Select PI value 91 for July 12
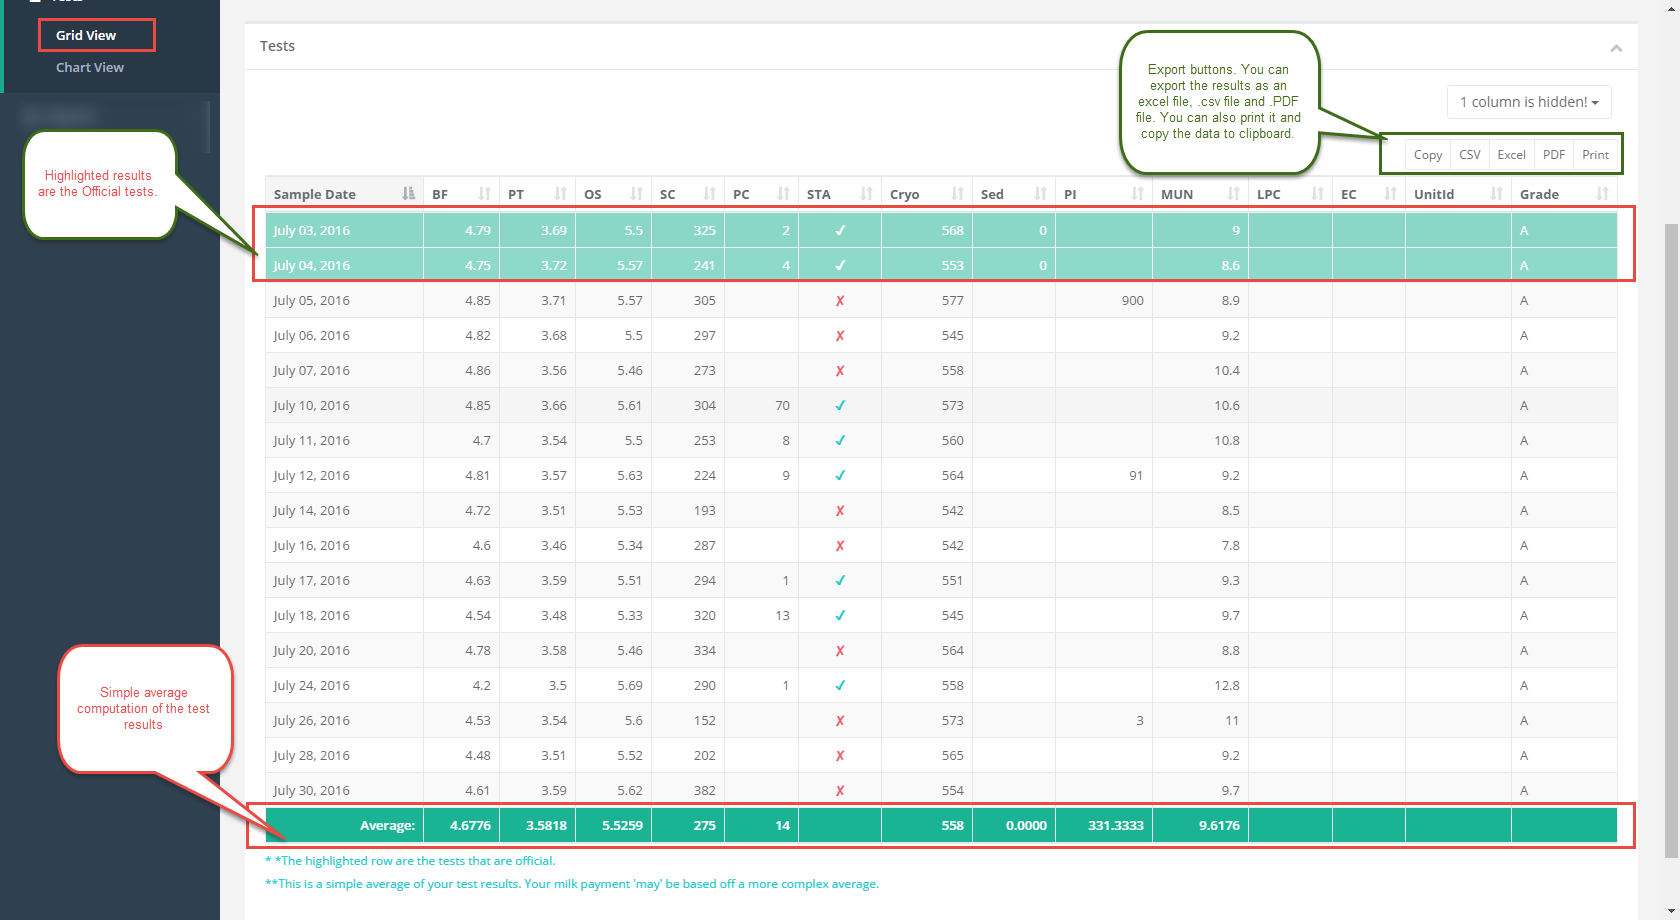Screen dimensions: 1680x920 click(x=1136, y=475)
